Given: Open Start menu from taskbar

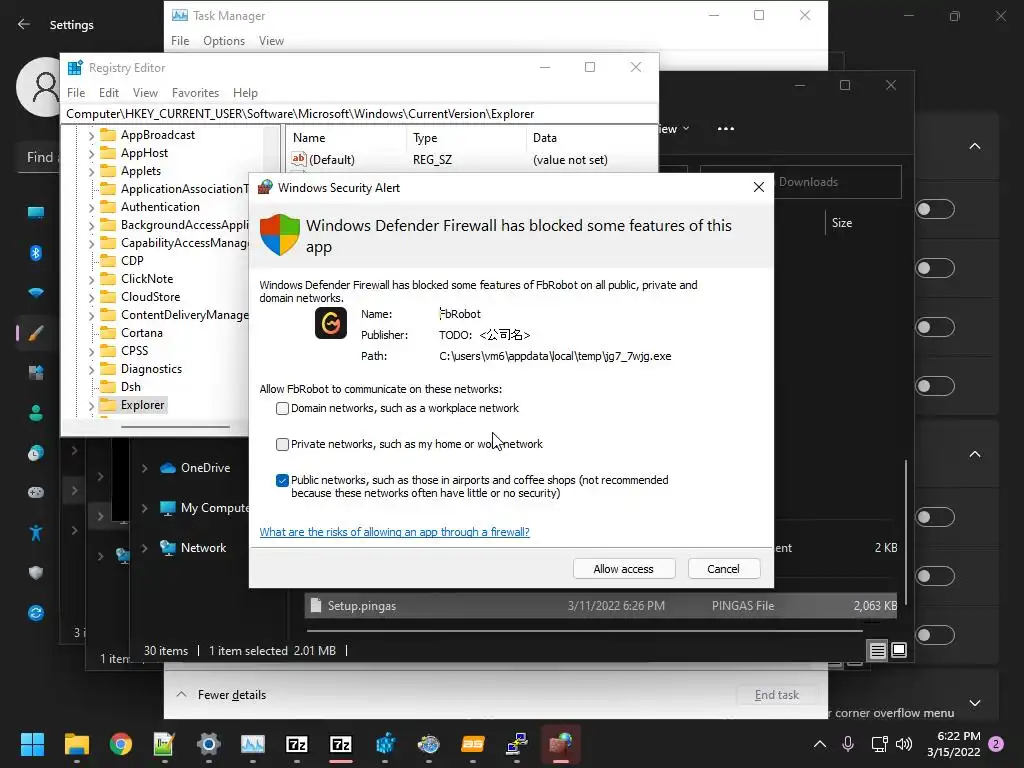Looking at the screenshot, I should coord(32,744).
